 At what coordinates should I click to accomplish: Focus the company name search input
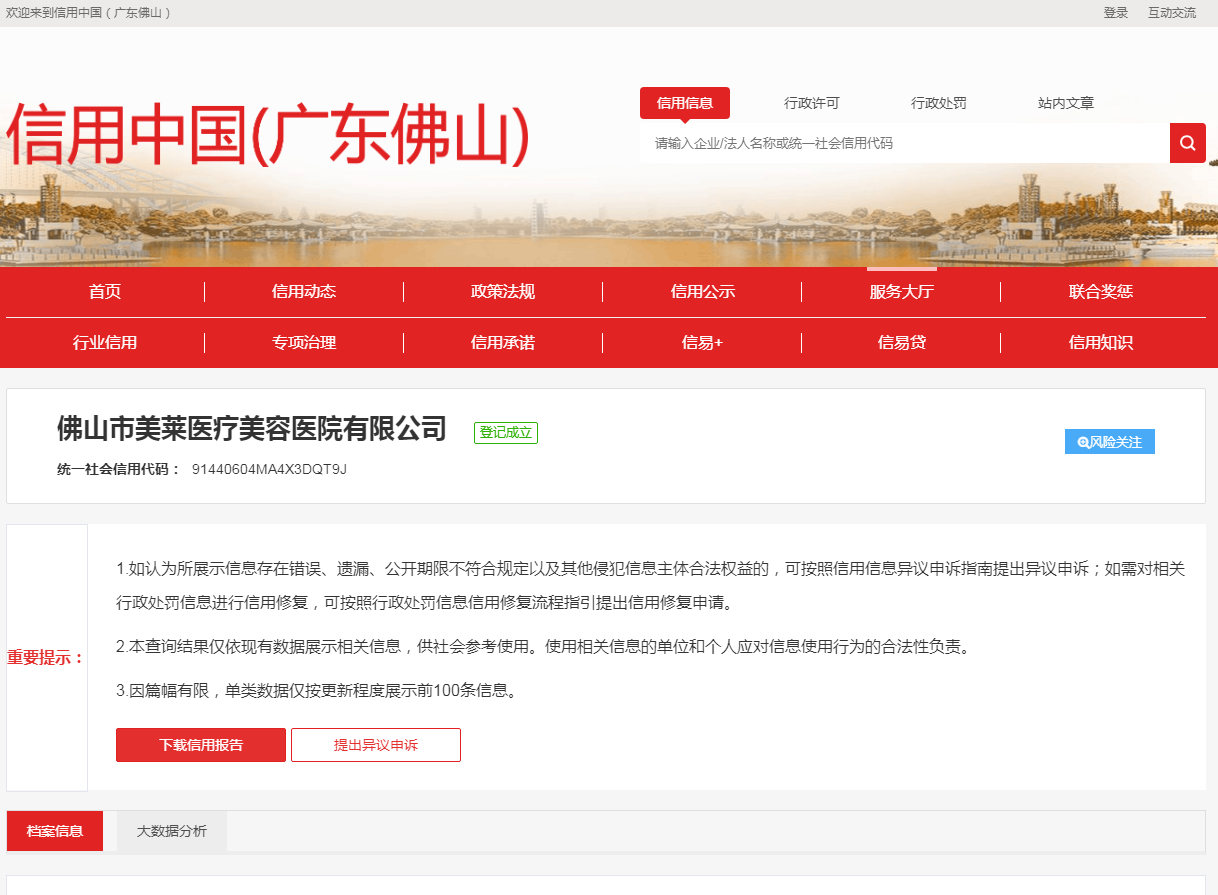(905, 143)
